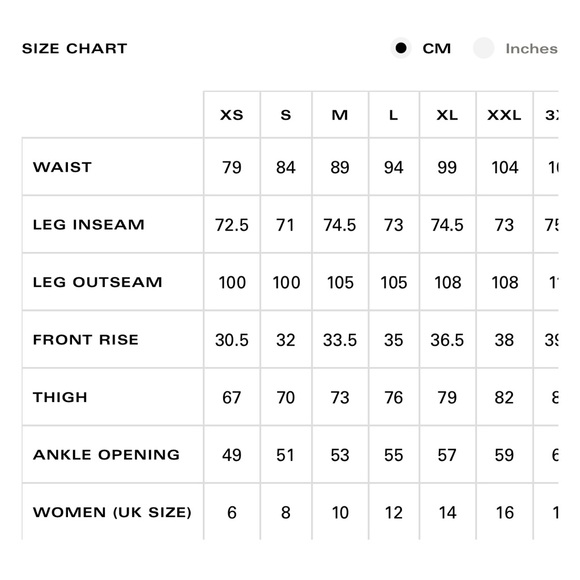Screen dimensions: 580x580
Task: Click the S size column header
Action: (286, 115)
